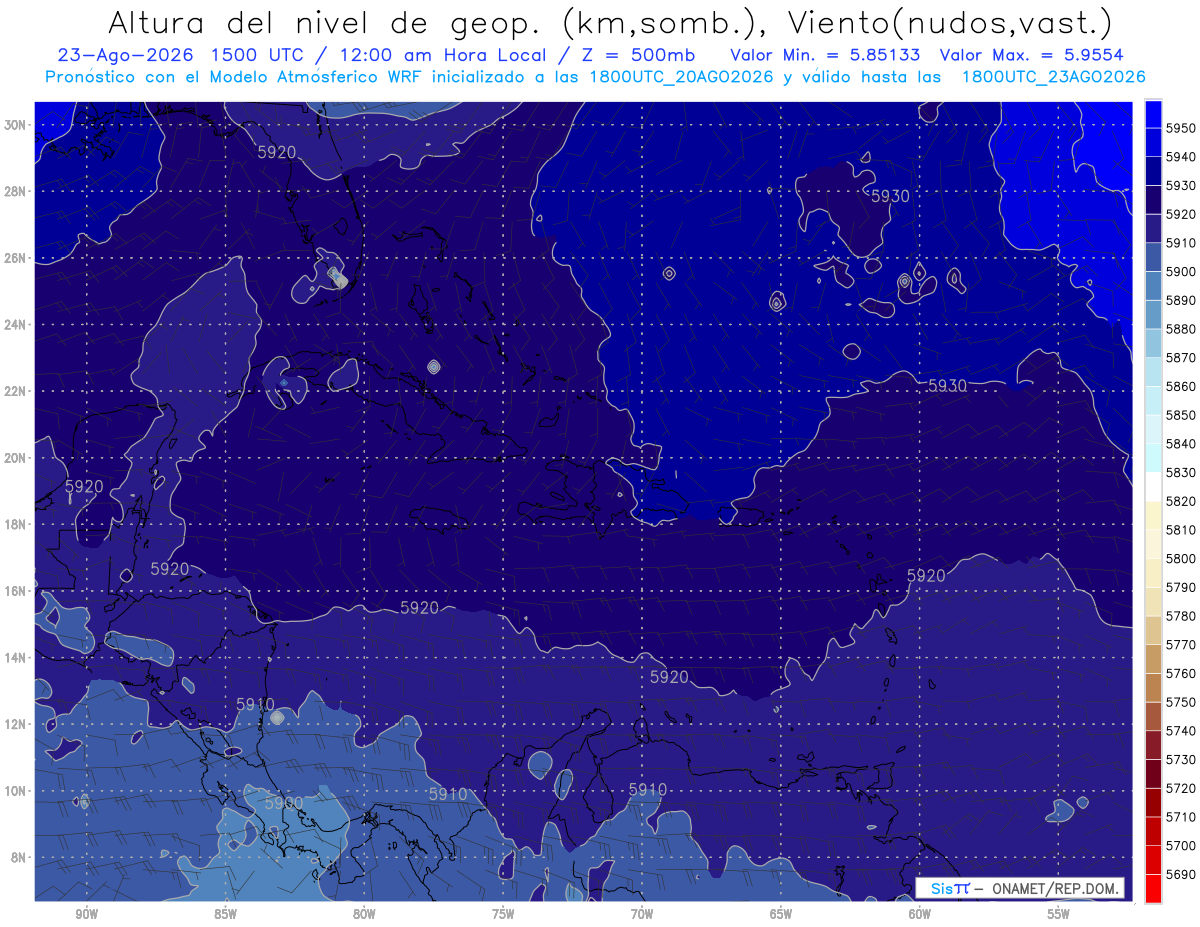Screen dimensions: 1200x927
Task: Click the legend swatch between 5940 and 5950
Action: coord(1153,142)
